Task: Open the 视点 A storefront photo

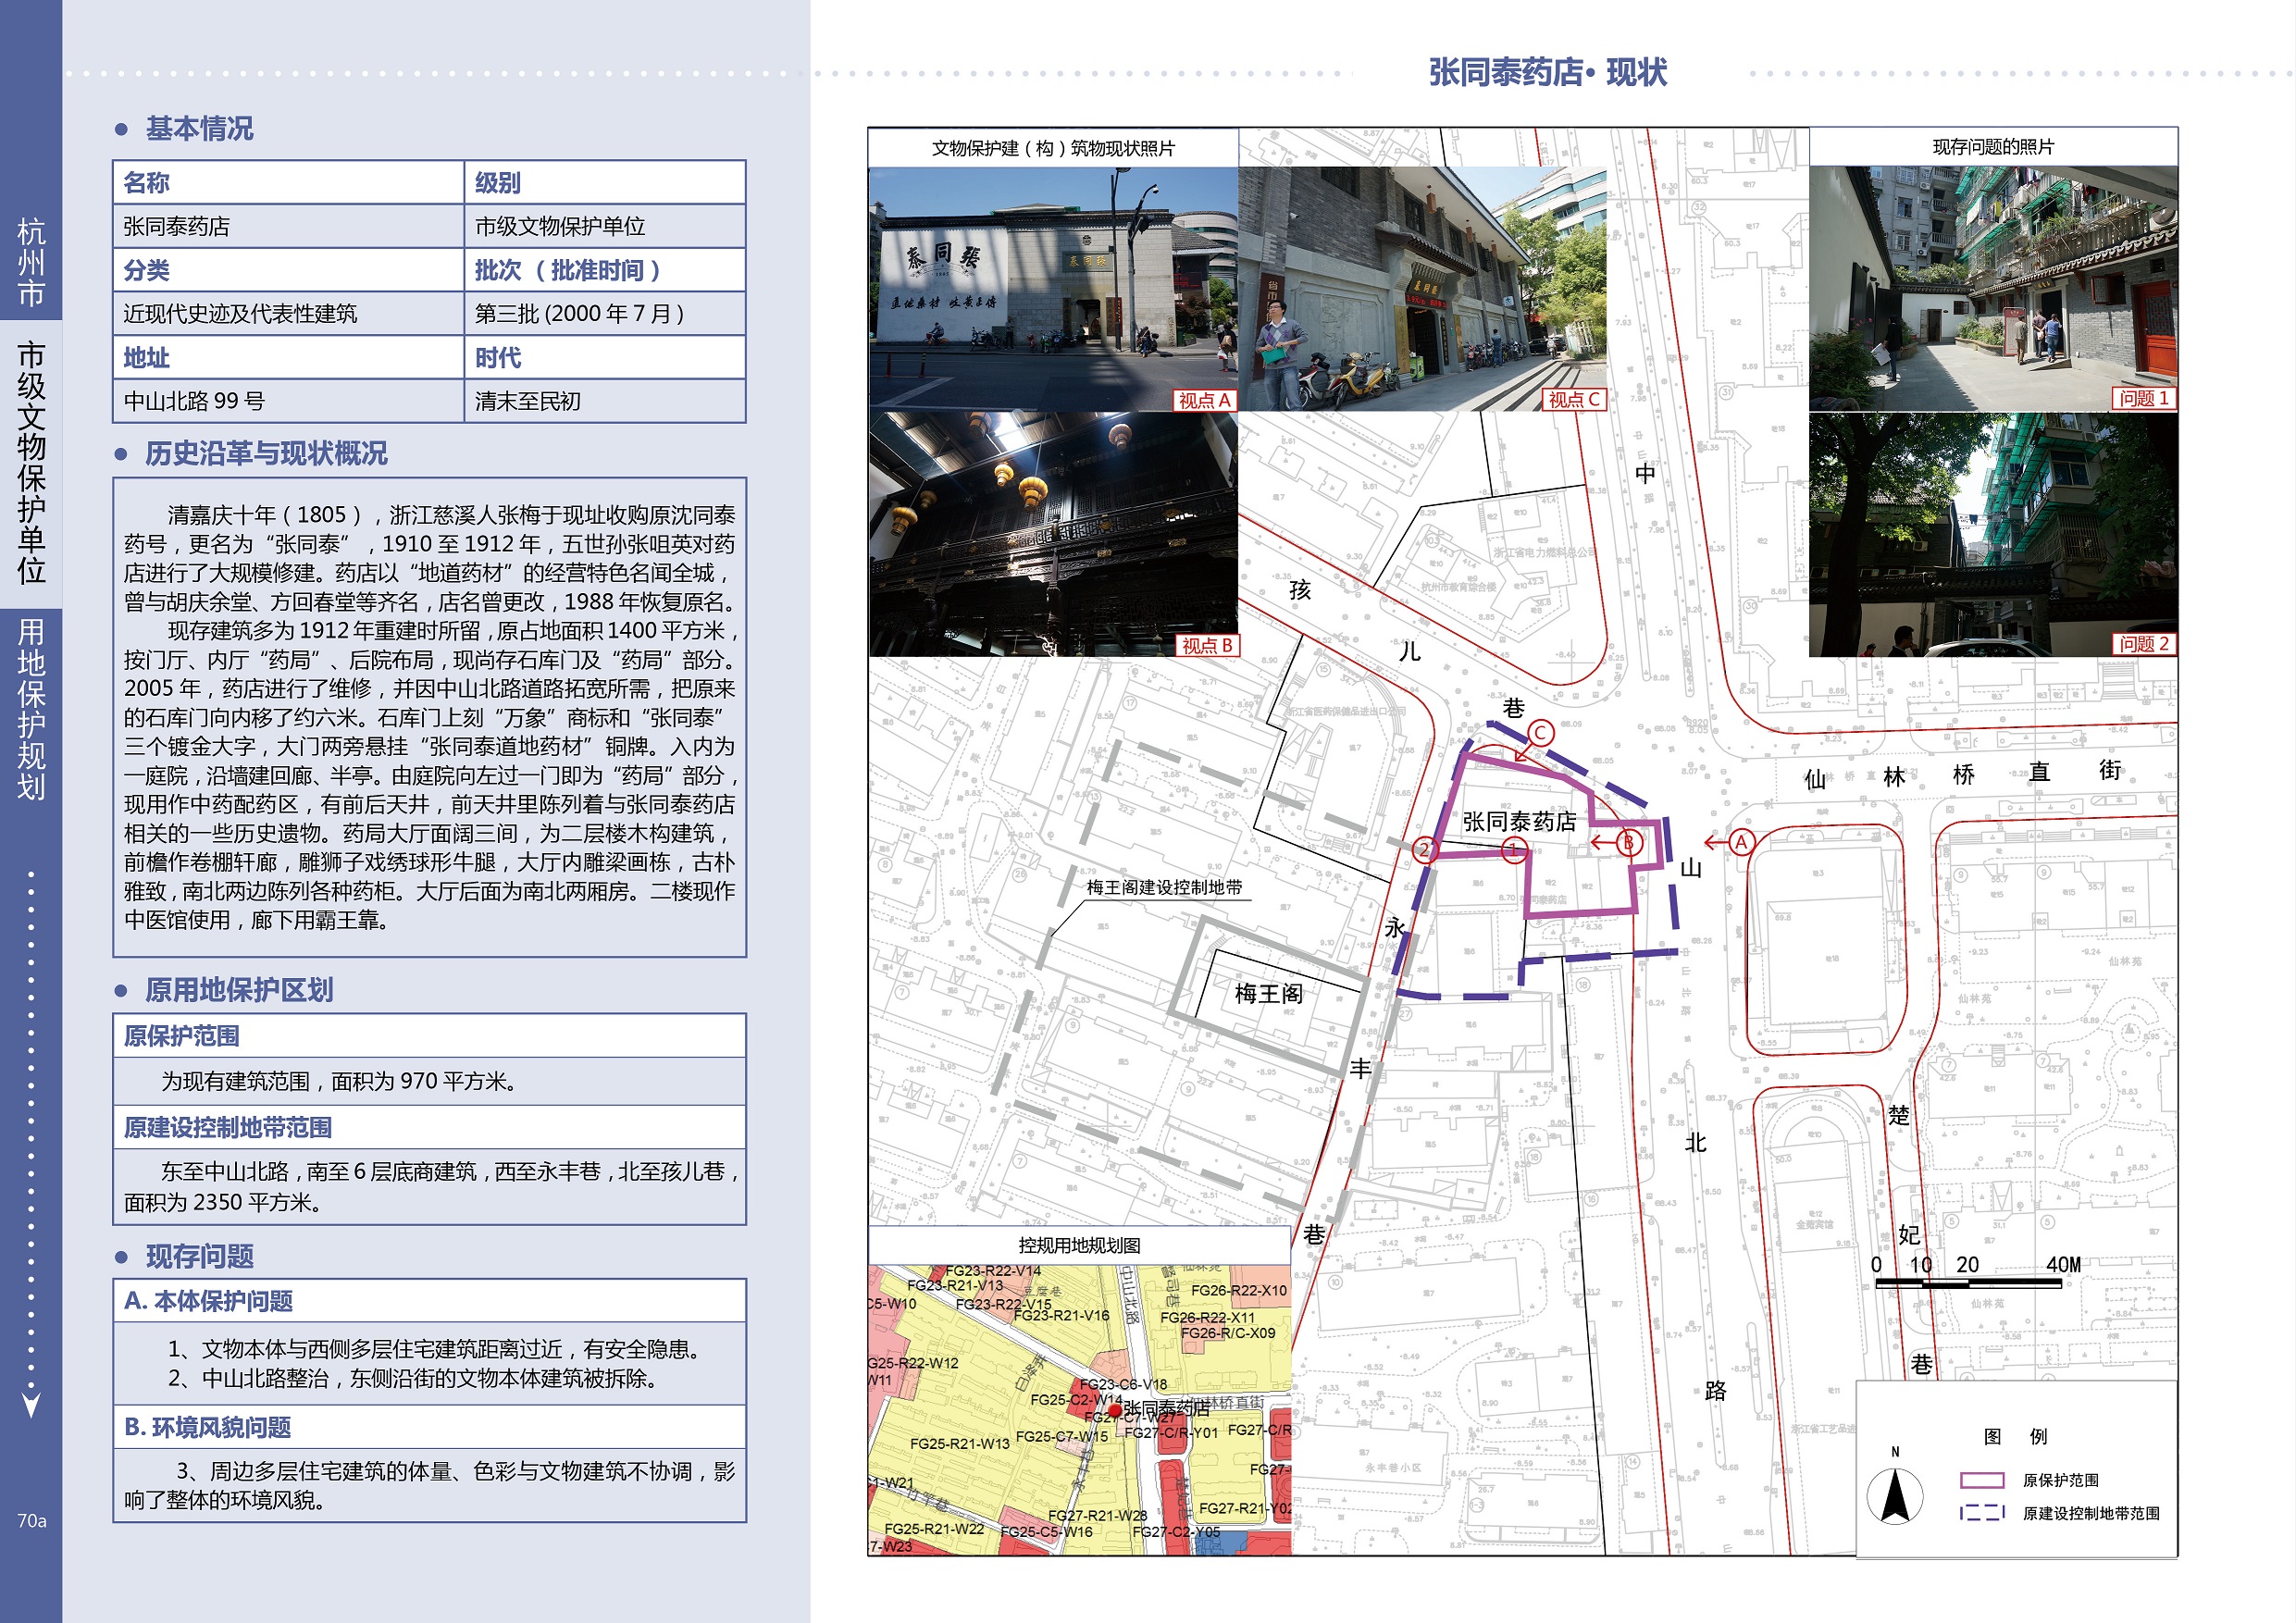Action: [1052, 289]
